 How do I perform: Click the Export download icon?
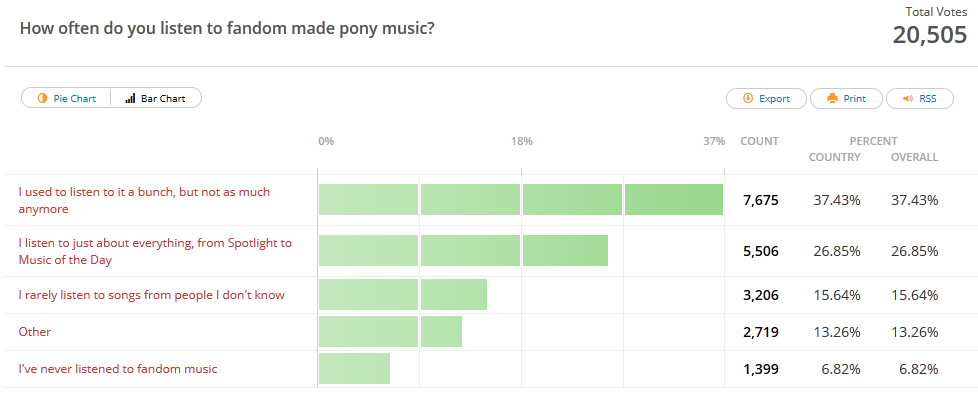[x=748, y=99]
